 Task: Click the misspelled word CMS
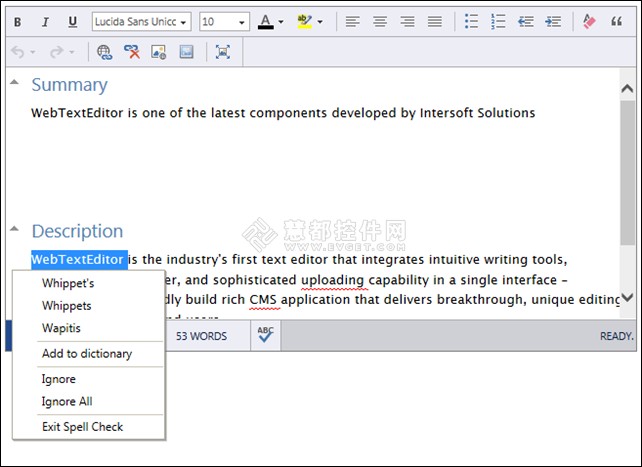pos(263,300)
